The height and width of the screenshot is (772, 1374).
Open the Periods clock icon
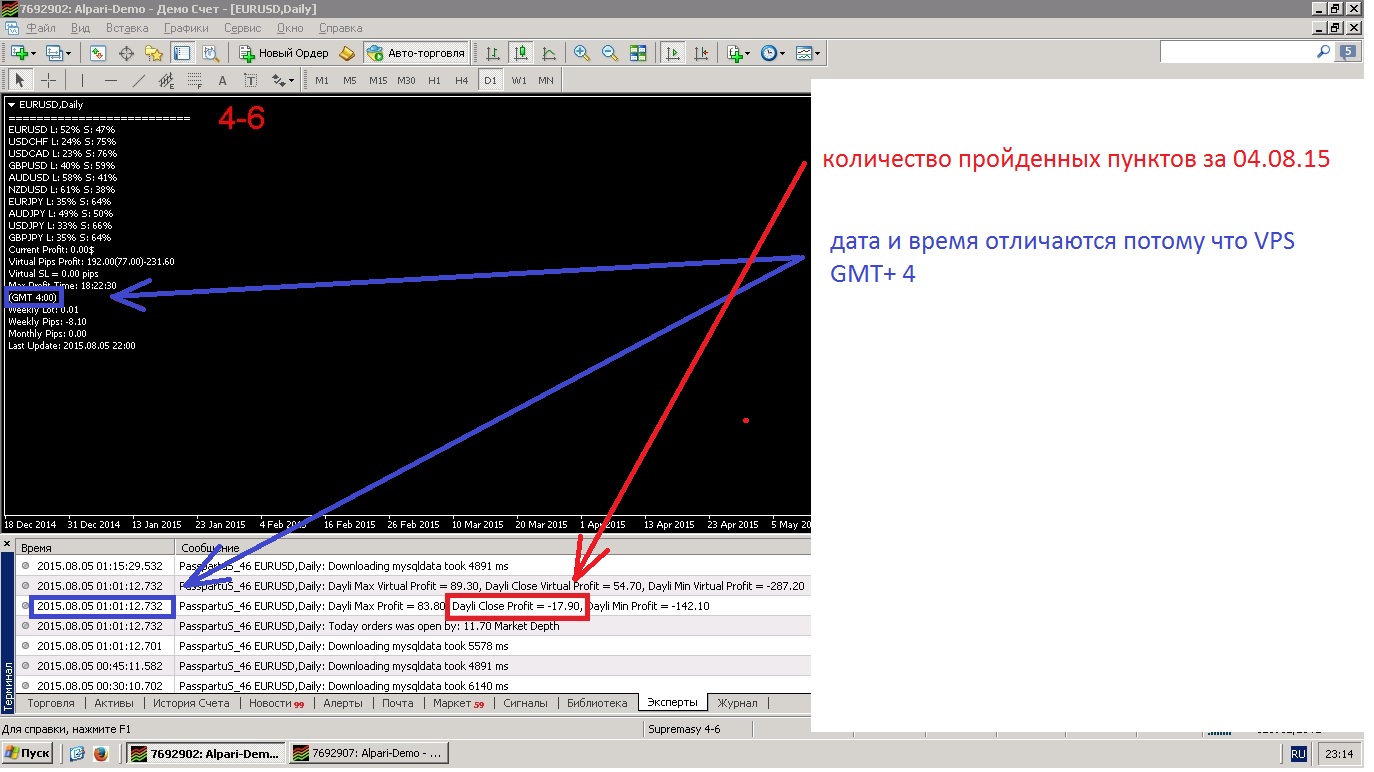point(768,53)
